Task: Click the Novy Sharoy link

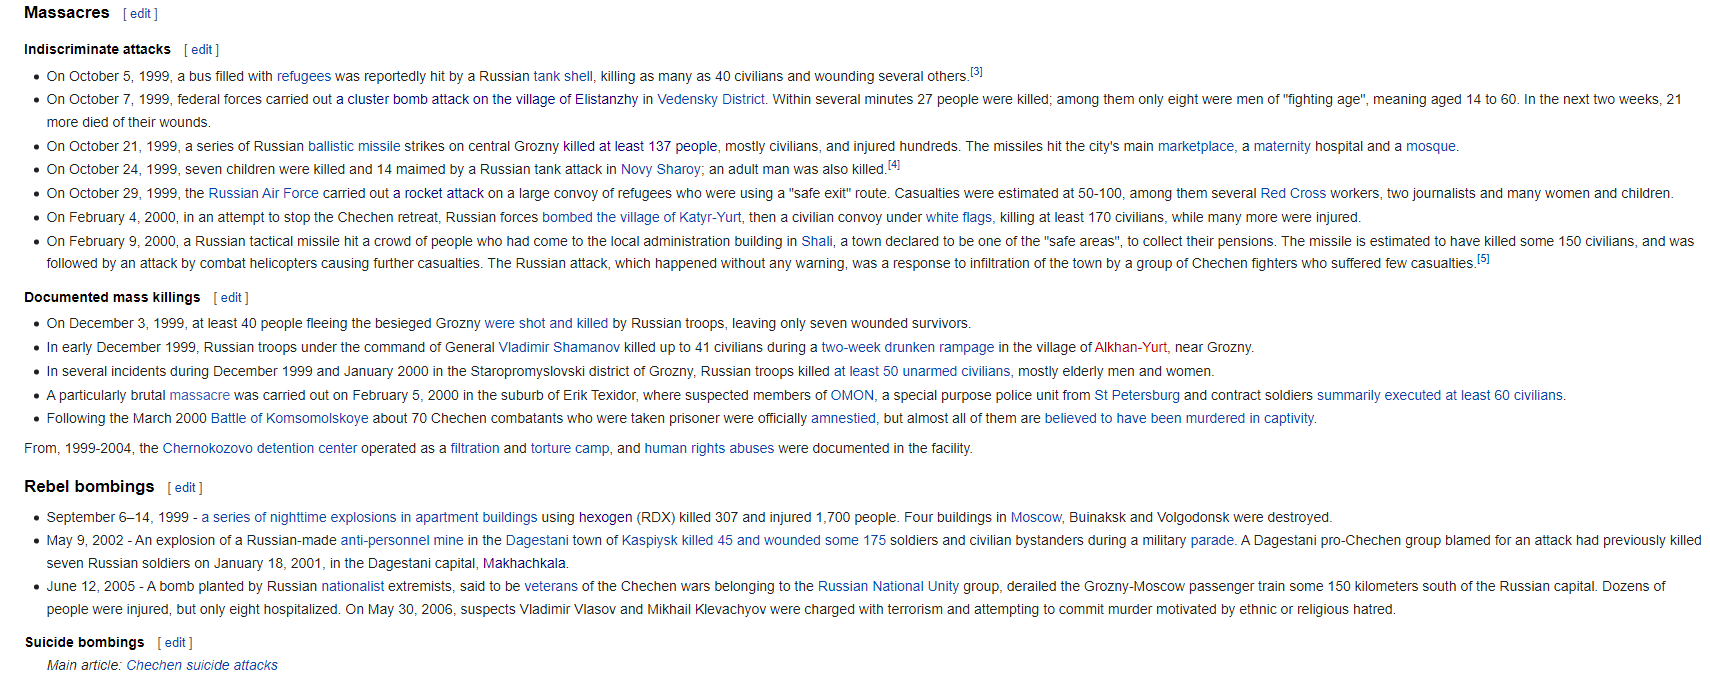Action: (660, 170)
